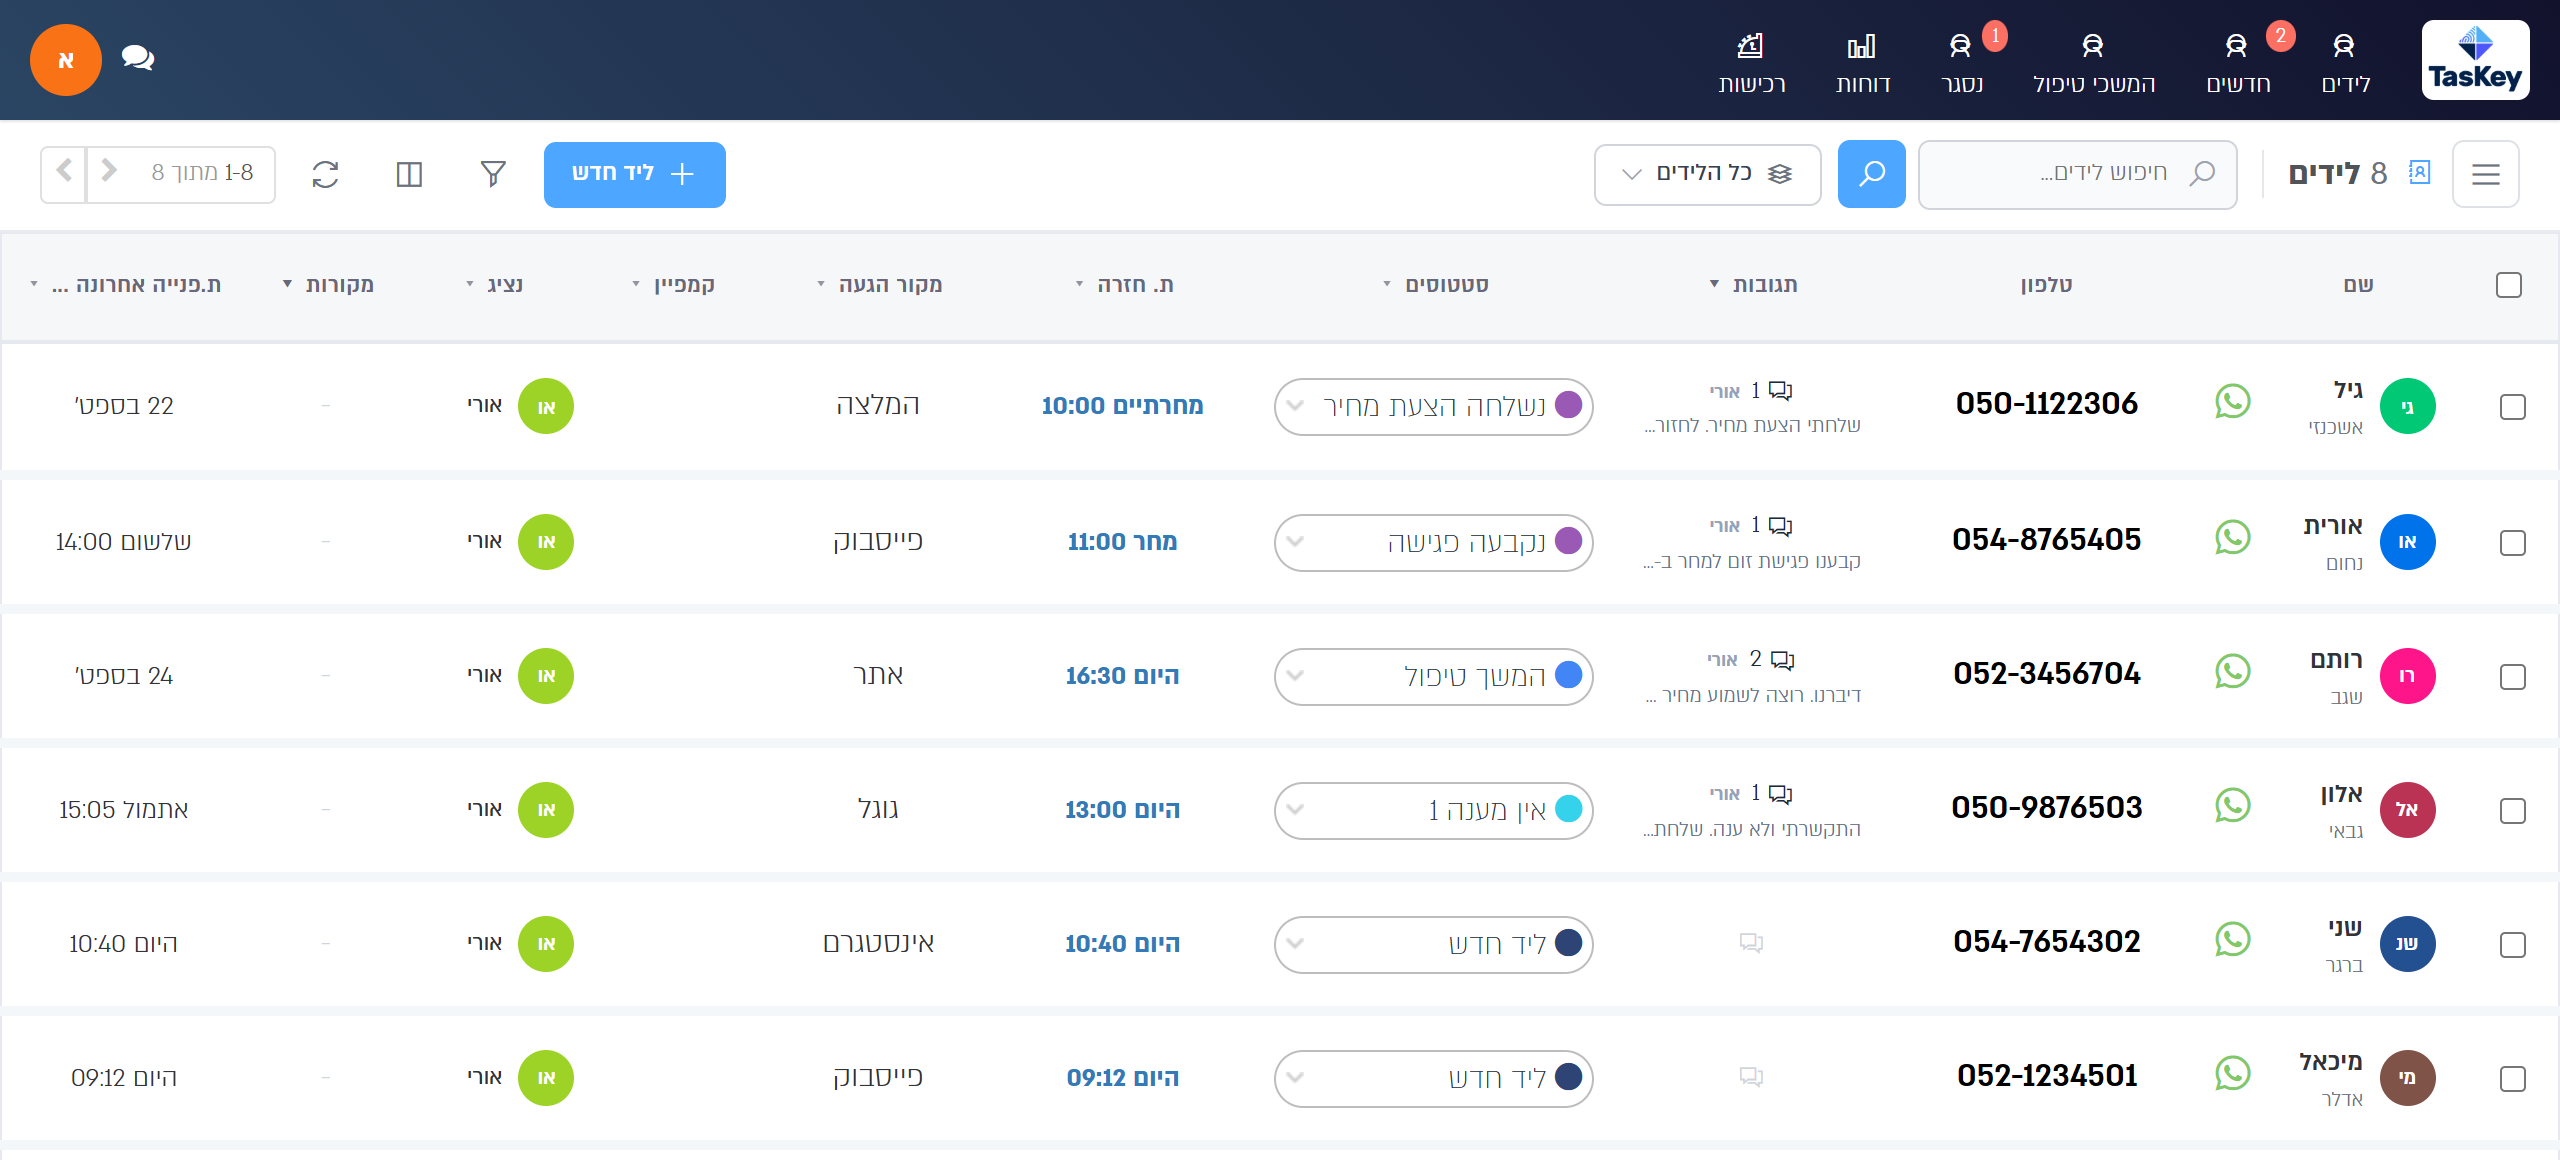Open comments icon for 054-7654302 row
The width and height of the screenshot is (2560, 1160).
(x=1751, y=942)
